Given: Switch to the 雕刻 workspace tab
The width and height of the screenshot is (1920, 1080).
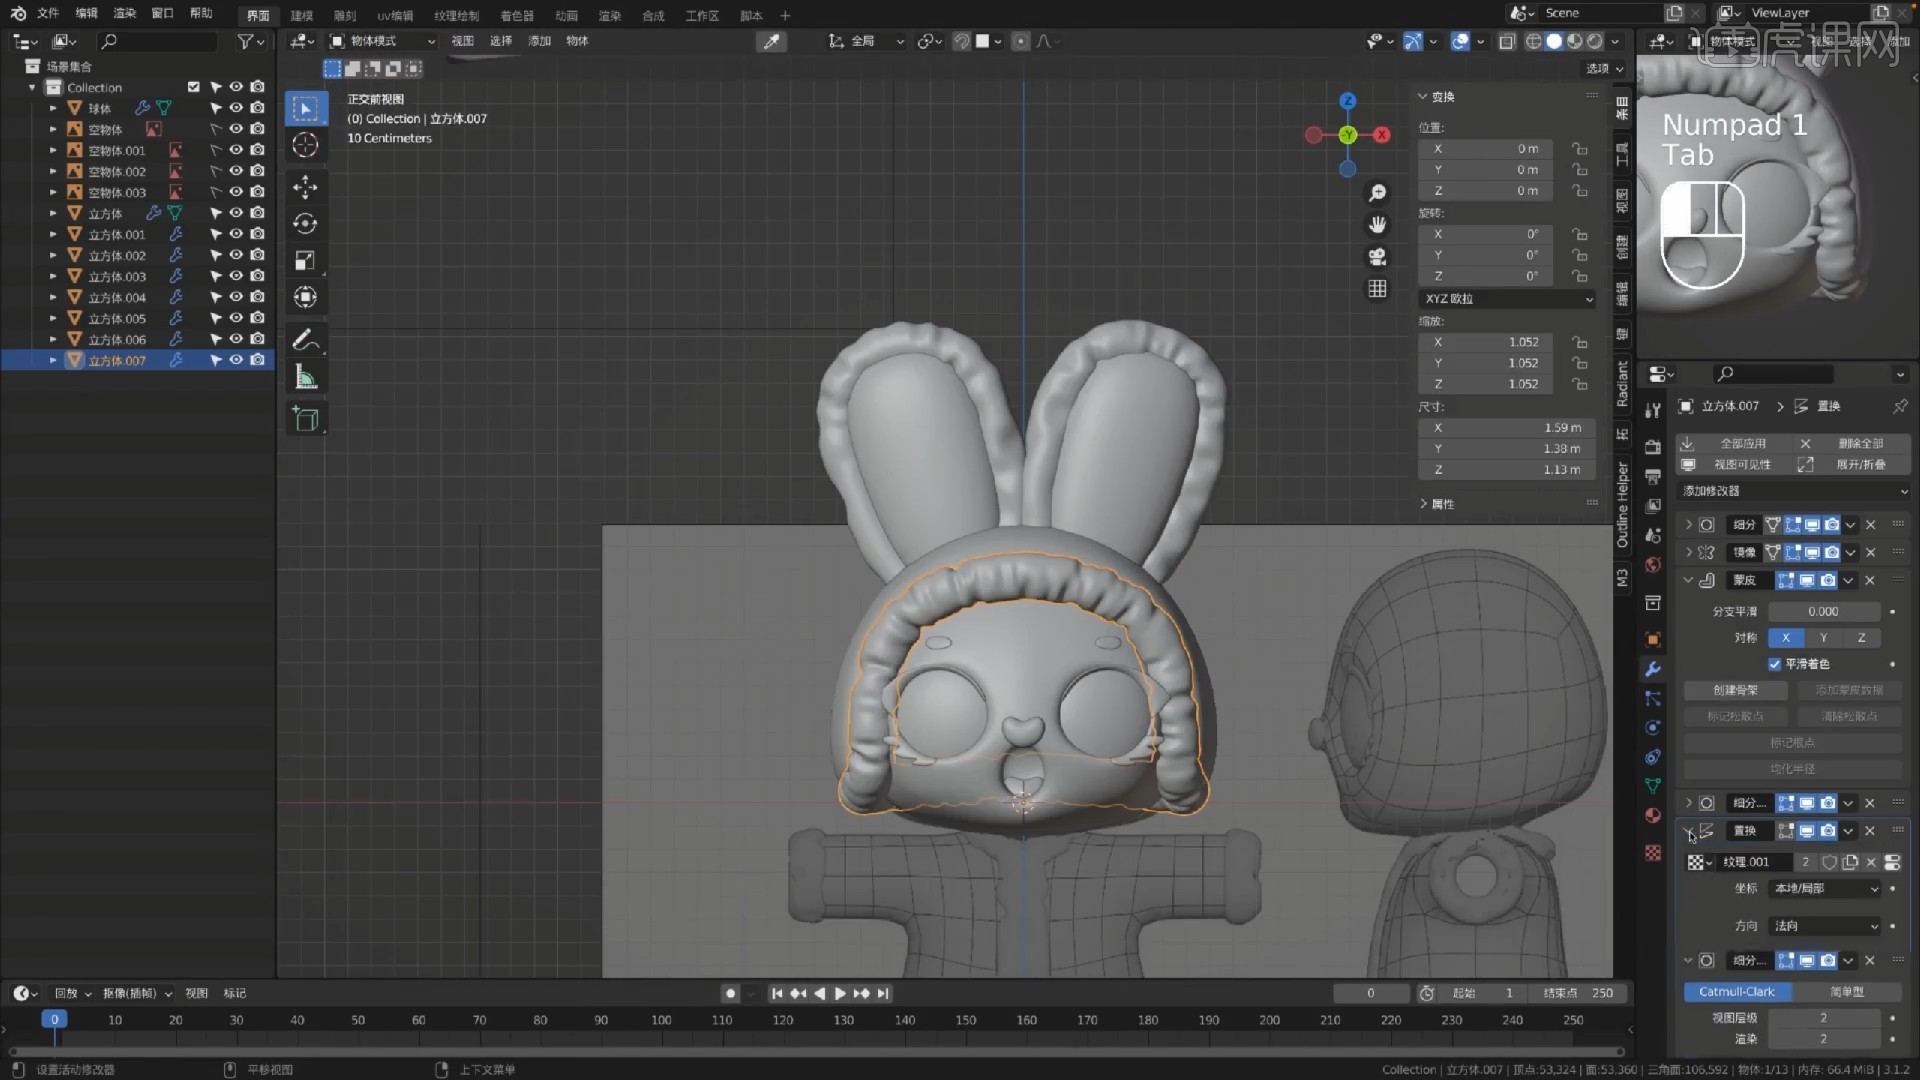Looking at the screenshot, I should tap(345, 15).
